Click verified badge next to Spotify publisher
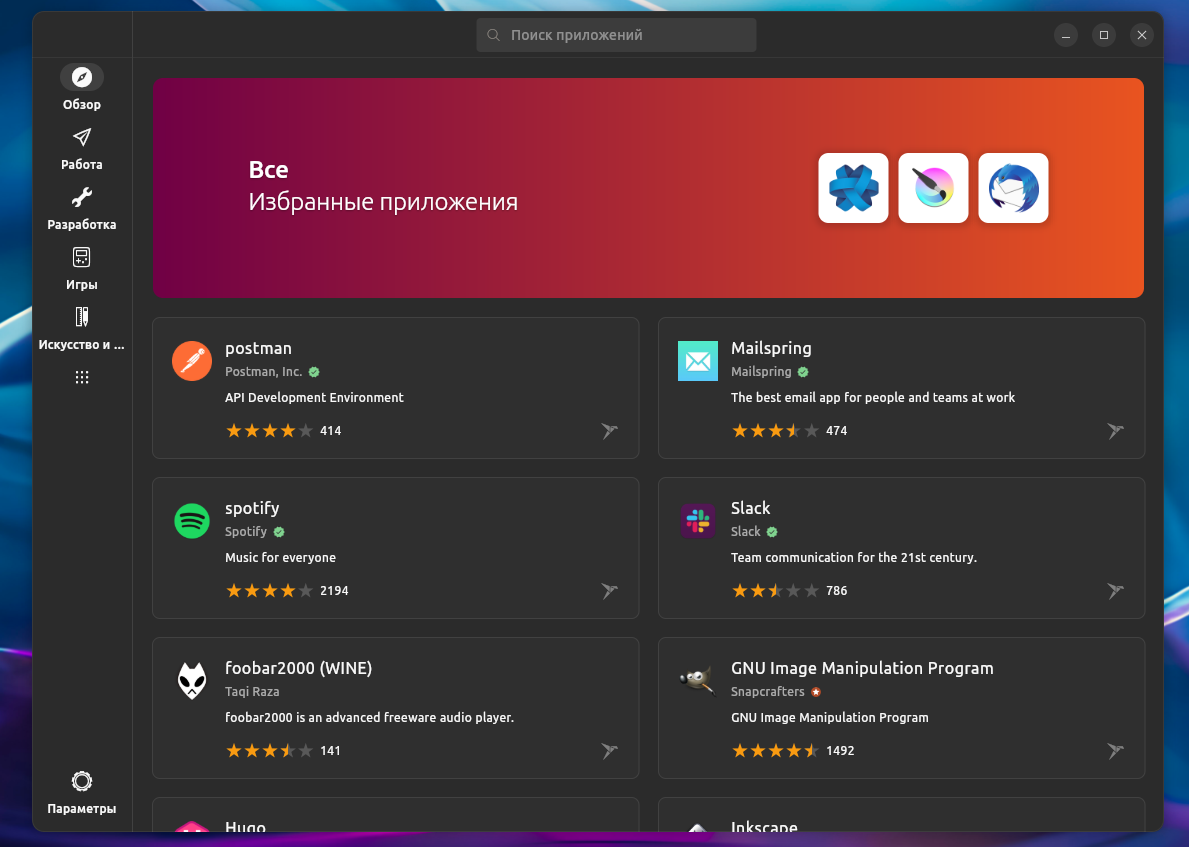Screen dimensions: 1189x847 point(279,532)
